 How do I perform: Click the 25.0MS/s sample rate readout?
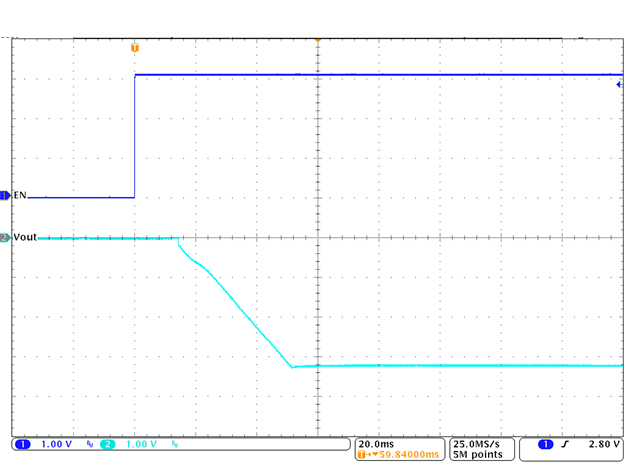[480, 443]
